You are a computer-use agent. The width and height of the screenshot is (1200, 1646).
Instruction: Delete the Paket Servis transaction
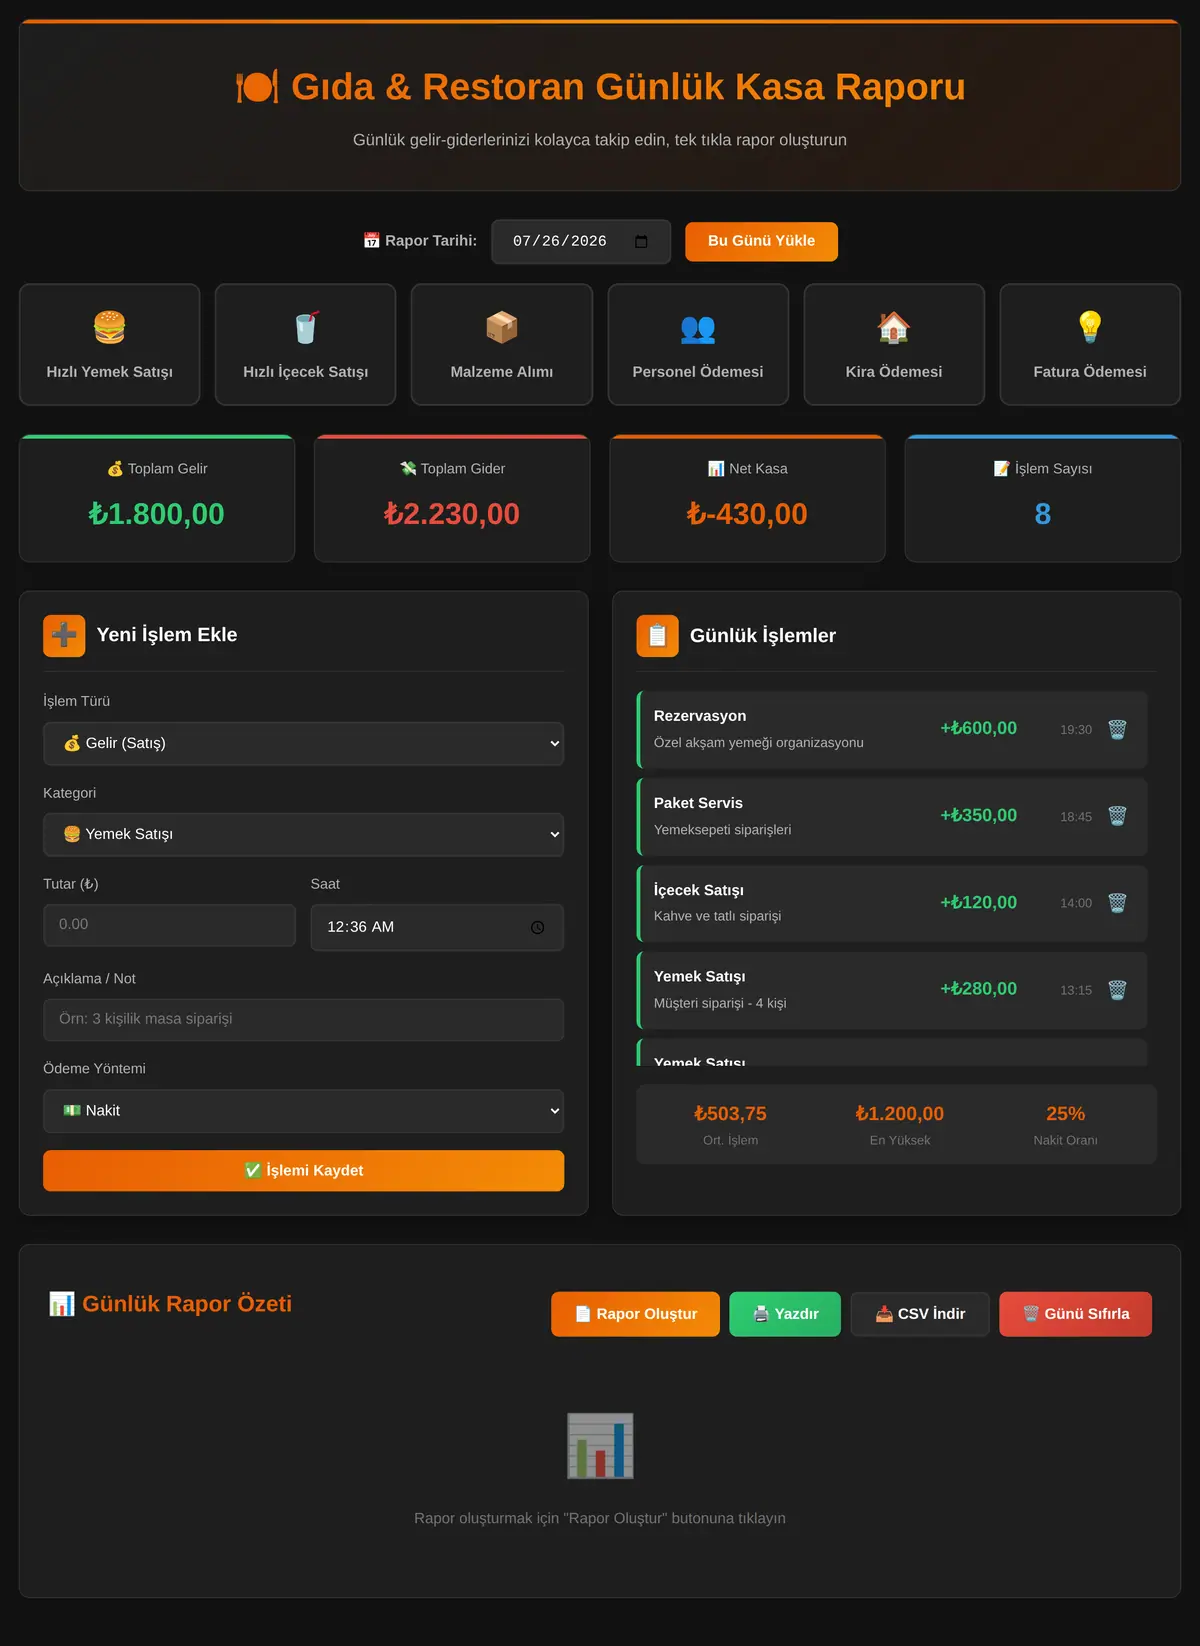[1117, 816]
